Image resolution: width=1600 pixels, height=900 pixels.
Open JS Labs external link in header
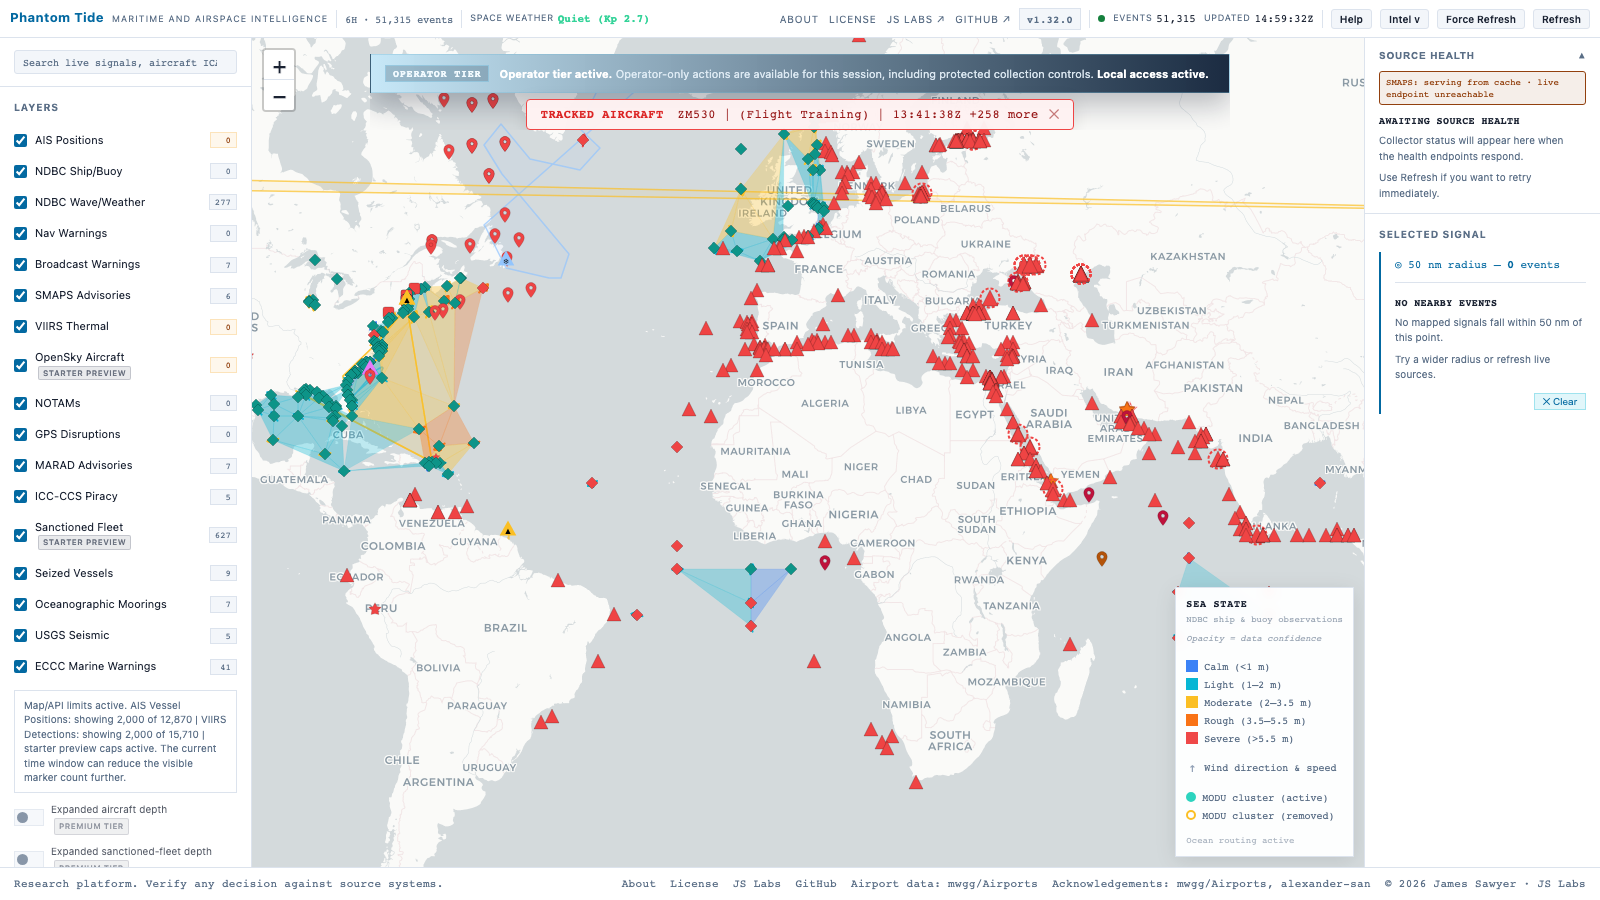click(x=914, y=19)
